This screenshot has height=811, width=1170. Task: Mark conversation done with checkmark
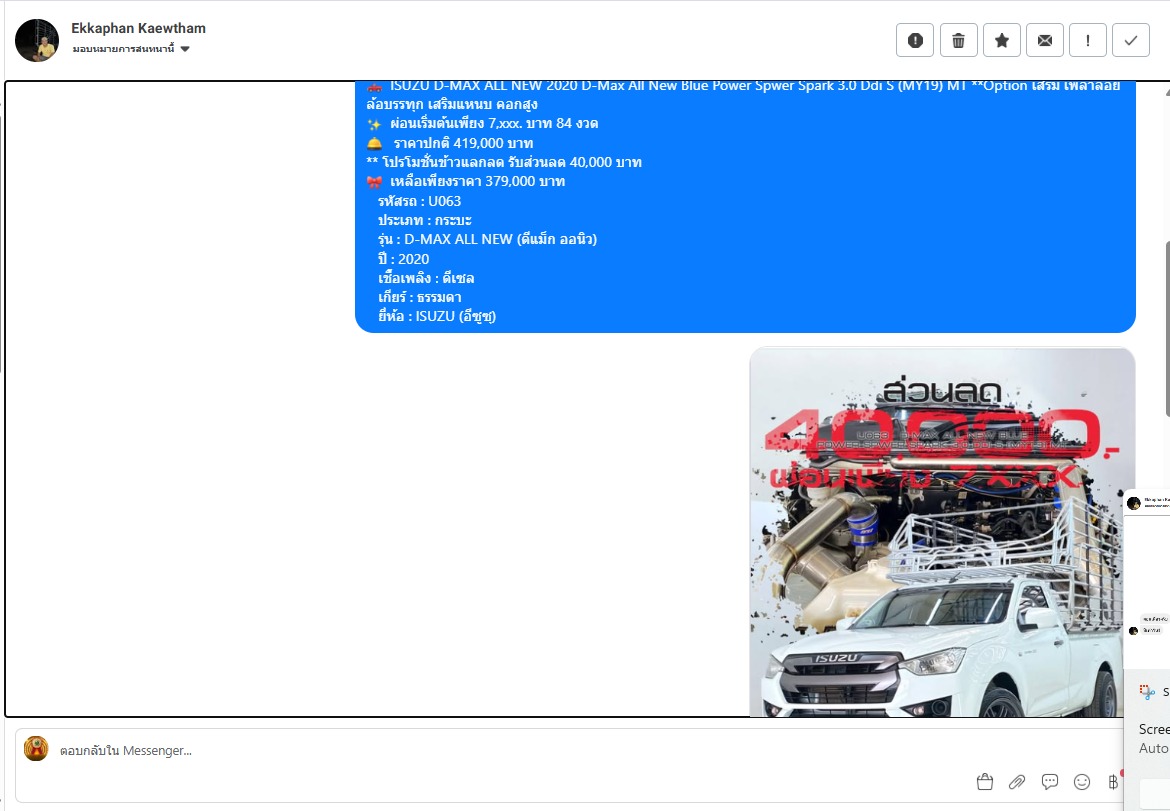point(1131,40)
